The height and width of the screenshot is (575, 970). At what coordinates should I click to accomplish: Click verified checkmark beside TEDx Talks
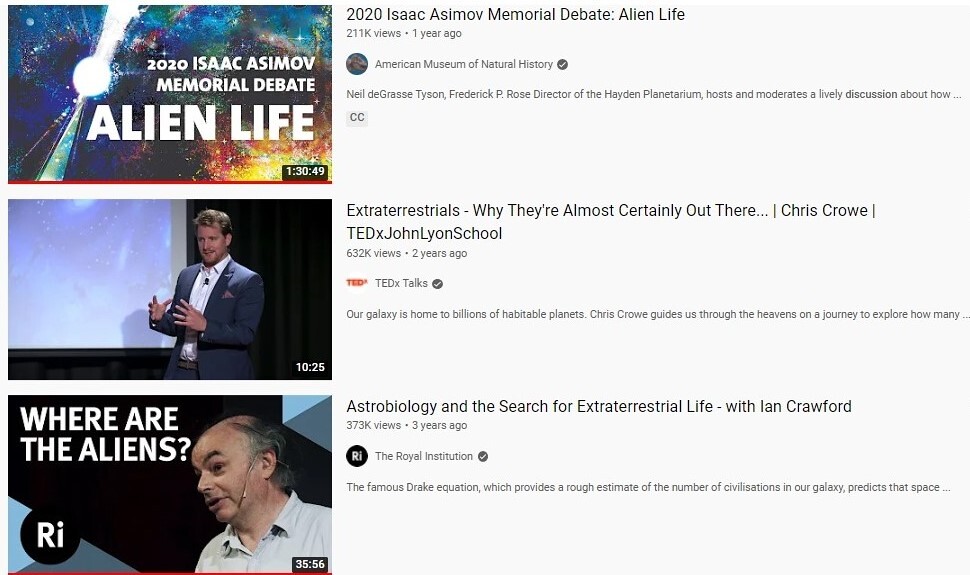click(x=437, y=283)
